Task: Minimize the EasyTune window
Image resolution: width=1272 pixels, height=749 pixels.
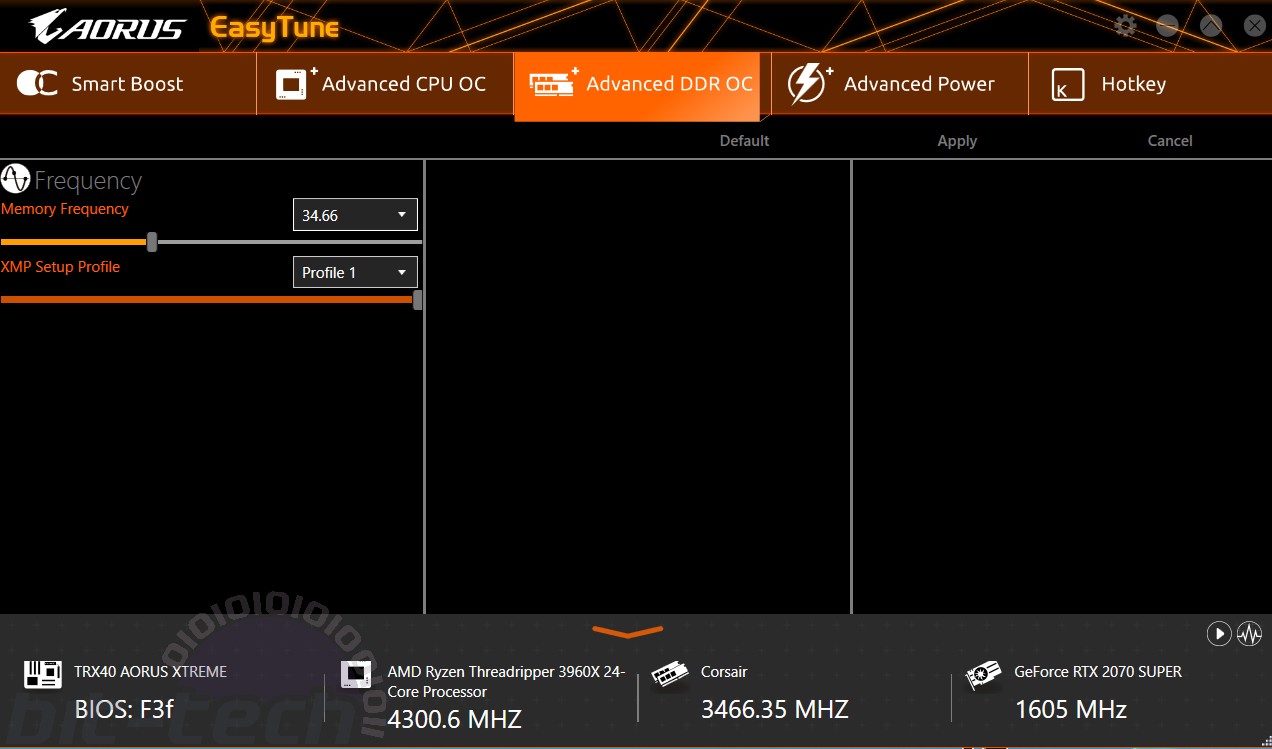Action: [x=1168, y=26]
